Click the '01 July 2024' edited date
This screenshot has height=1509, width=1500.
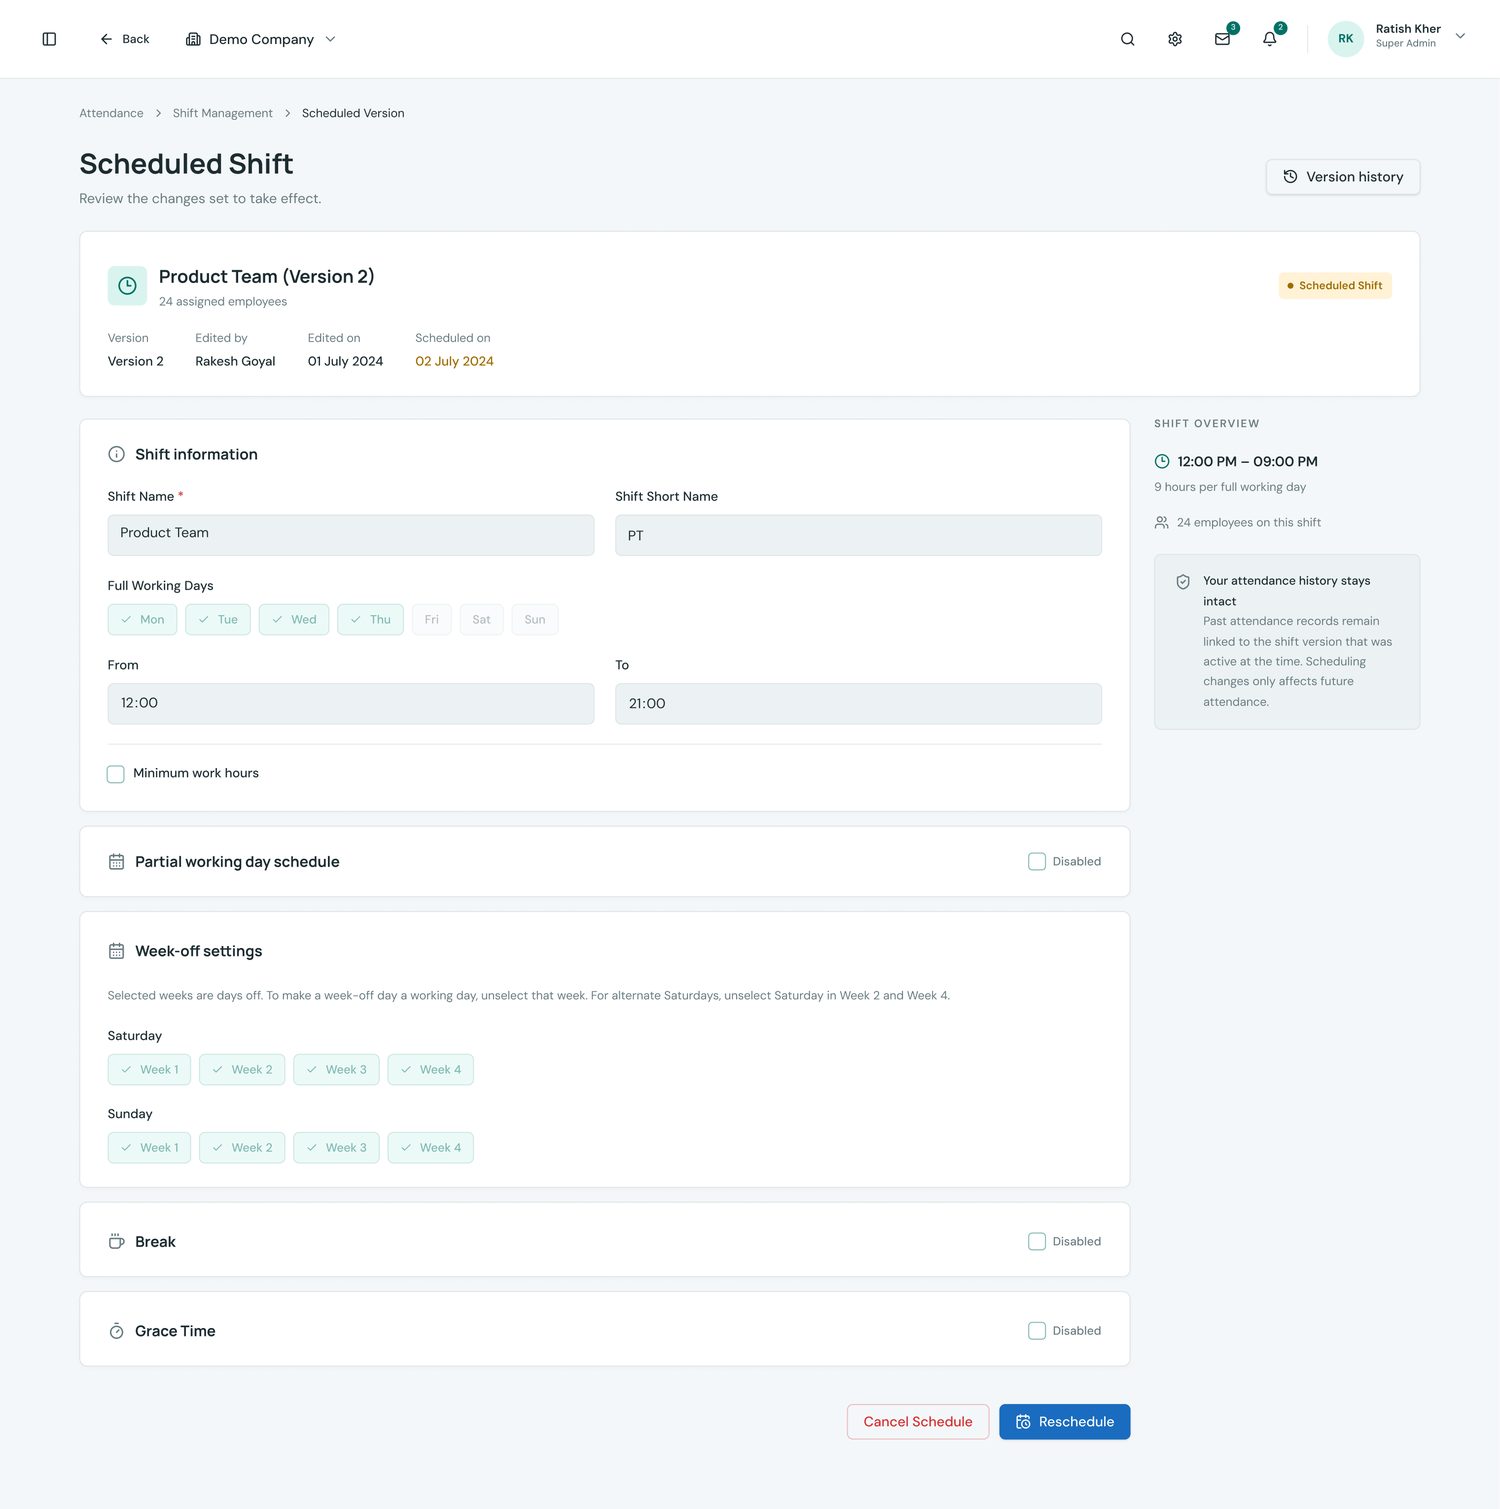pyautogui.click(x=345, y=361)
